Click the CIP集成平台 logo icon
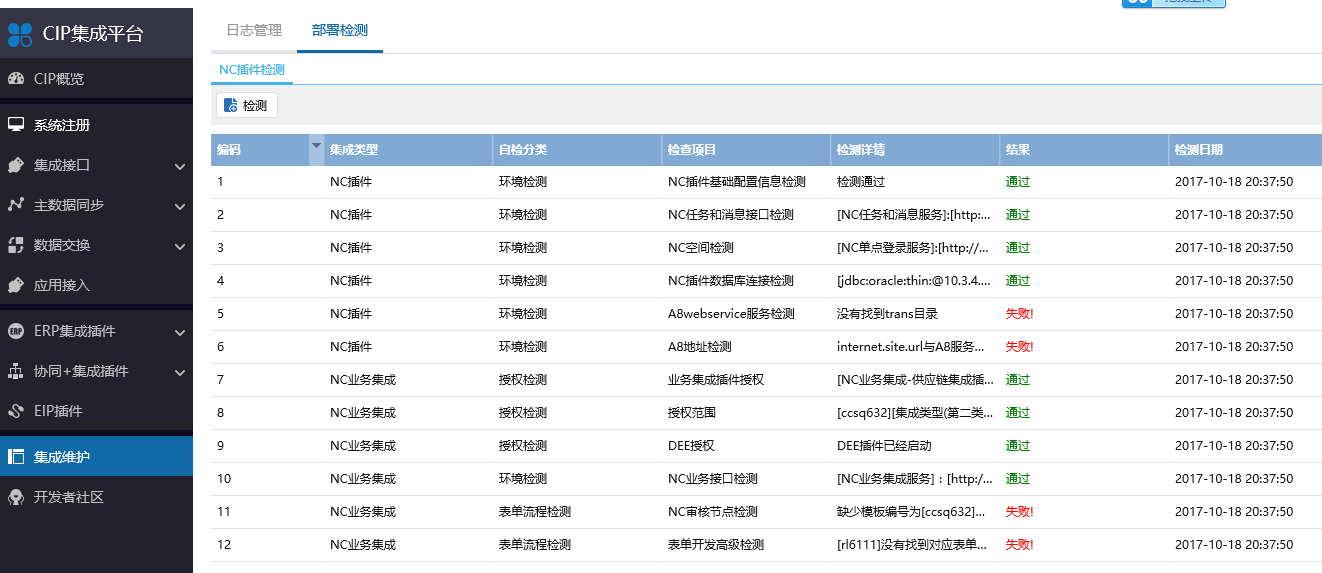Image resolution: width=1322 pixels, height=573 pixels. [x=20, y=34]
